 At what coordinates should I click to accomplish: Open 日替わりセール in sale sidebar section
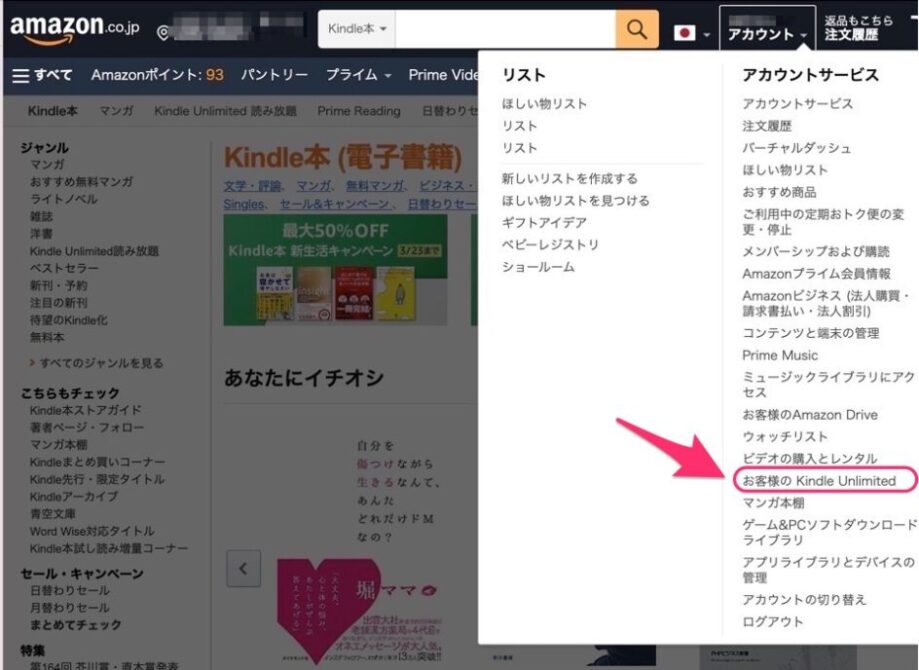tap(70, 590)
